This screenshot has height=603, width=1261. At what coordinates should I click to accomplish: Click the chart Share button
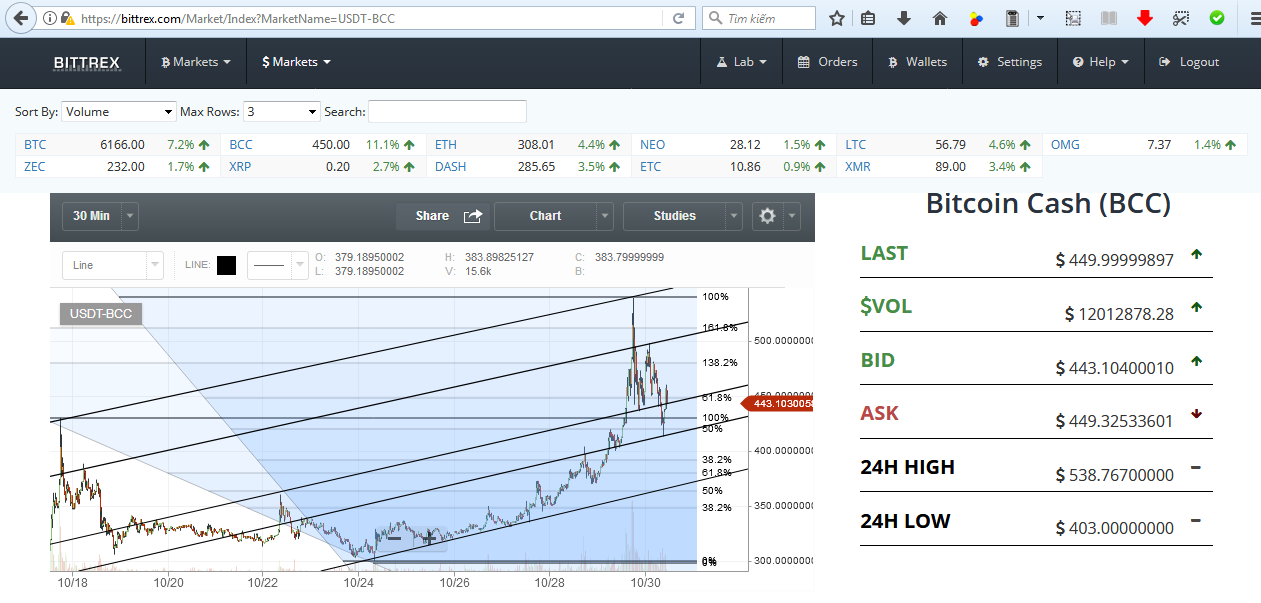[444, 216]
